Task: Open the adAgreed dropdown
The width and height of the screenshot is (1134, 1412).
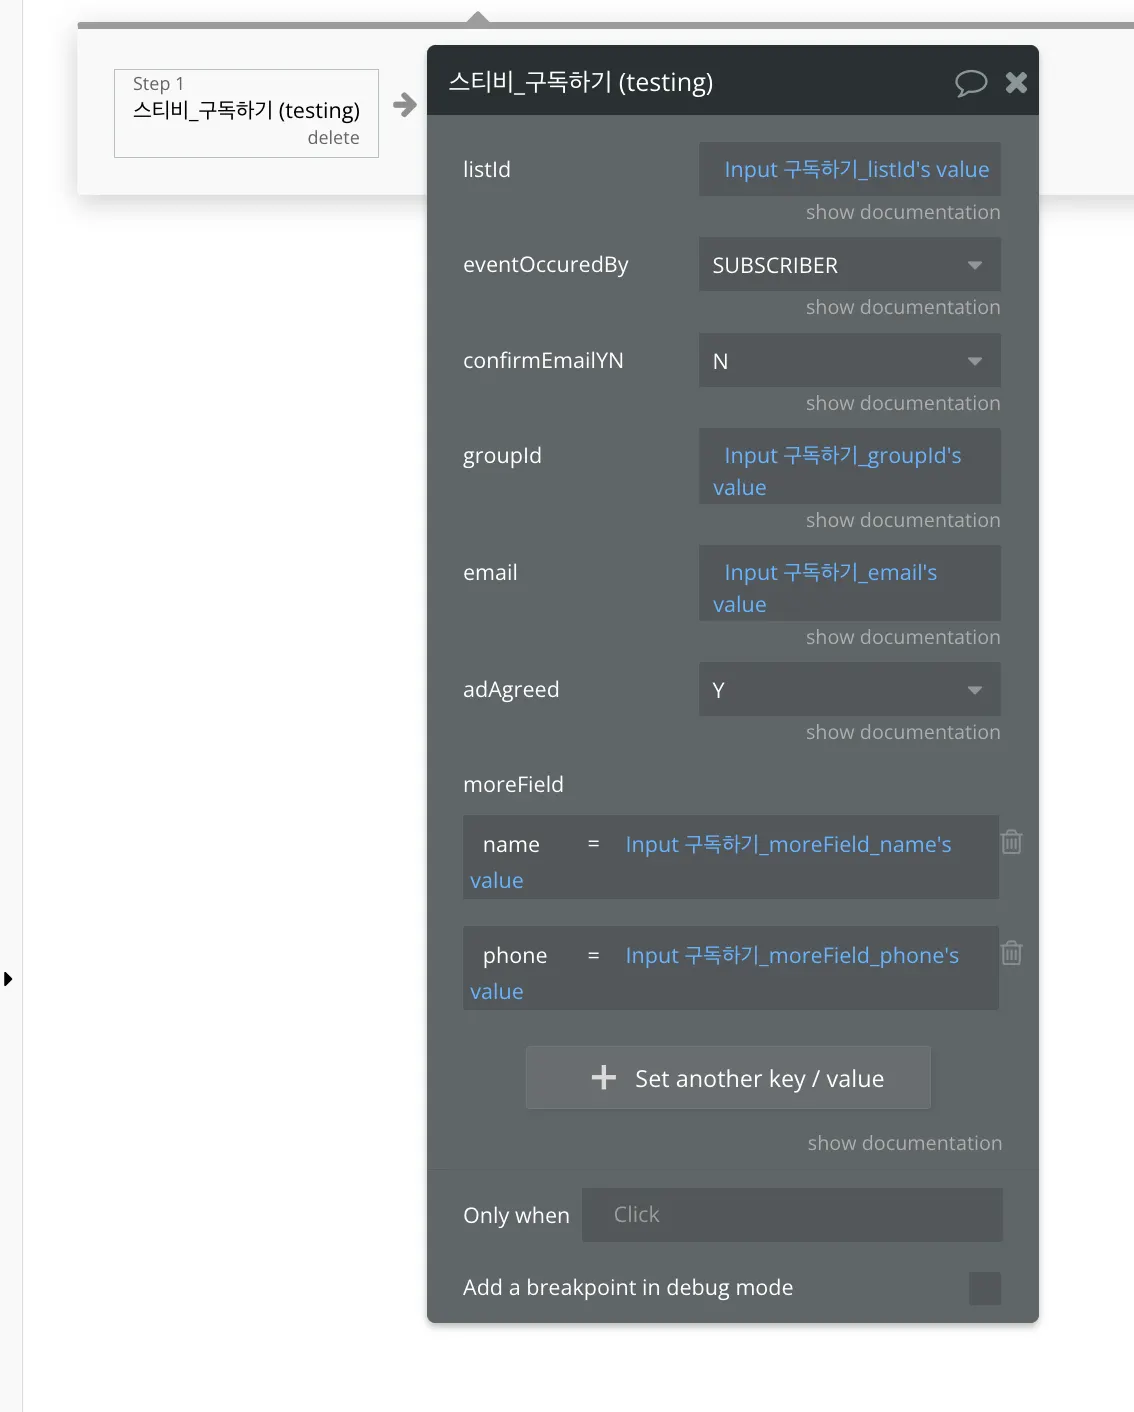Action: coord(849,690)
